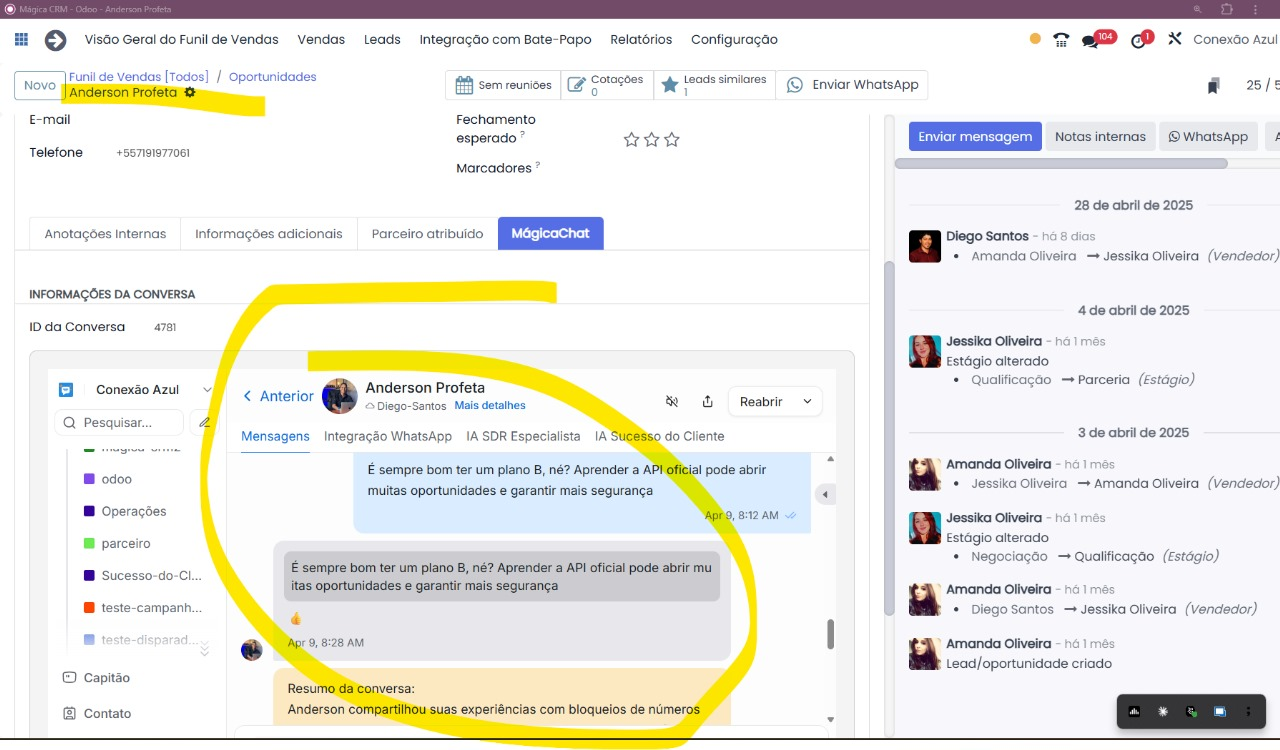Click the circular arrow CRM app icon
Image resolution: width=1280 pixels, height=750 pixels.
[55, 40]
